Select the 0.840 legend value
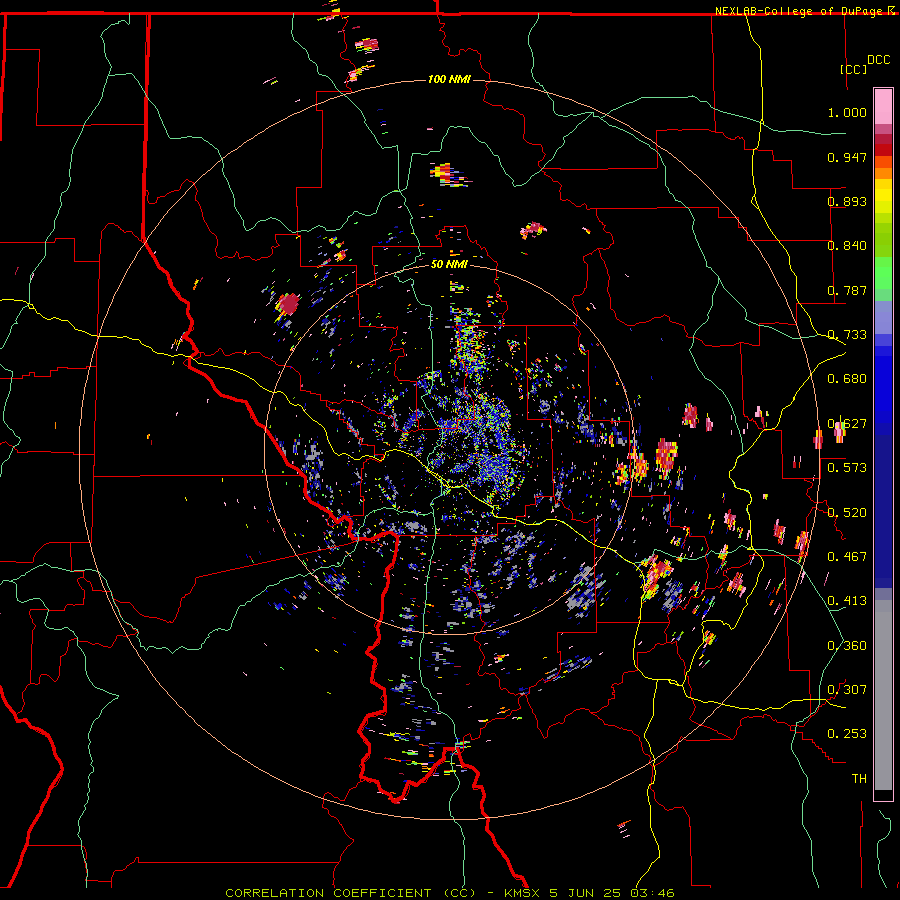This screenshot has height=900, width=900. coord(847,246)
